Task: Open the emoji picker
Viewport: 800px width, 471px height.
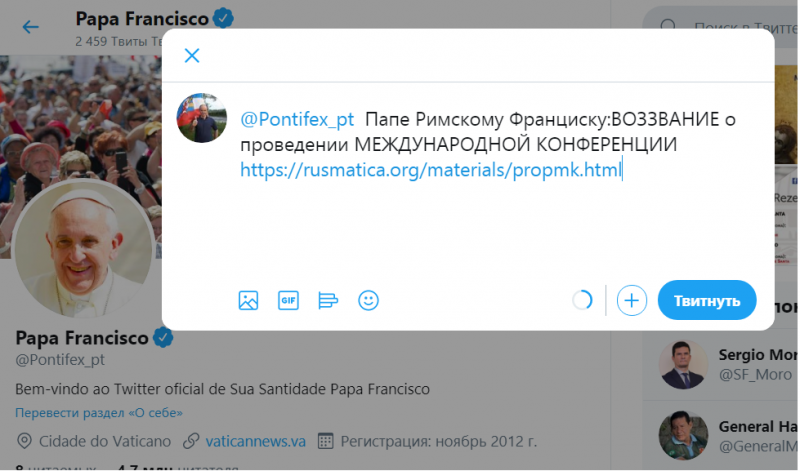Action: click(x=368, y=301)
